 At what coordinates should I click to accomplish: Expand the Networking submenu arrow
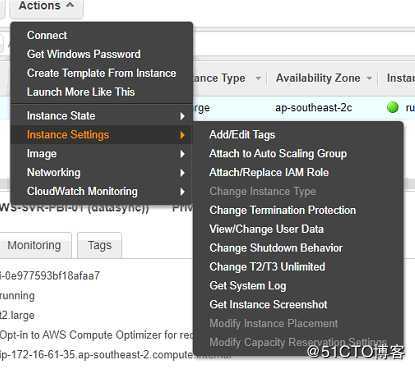click(x=182, y=173)
